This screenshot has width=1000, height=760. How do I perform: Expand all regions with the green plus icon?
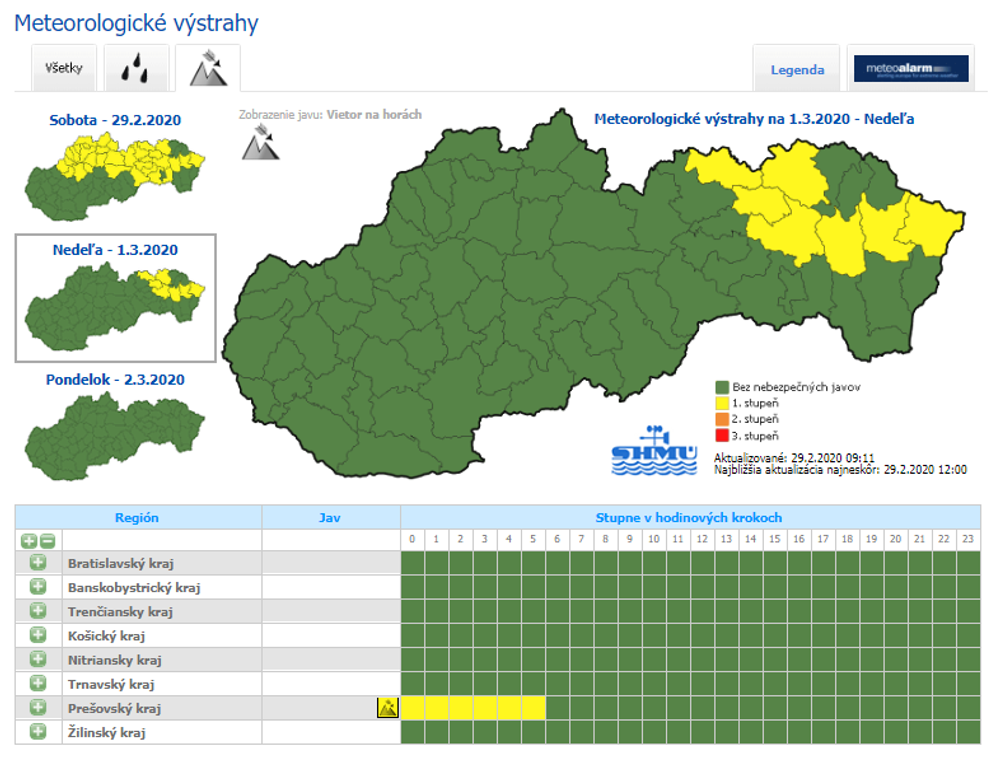(x=29, y=541)
